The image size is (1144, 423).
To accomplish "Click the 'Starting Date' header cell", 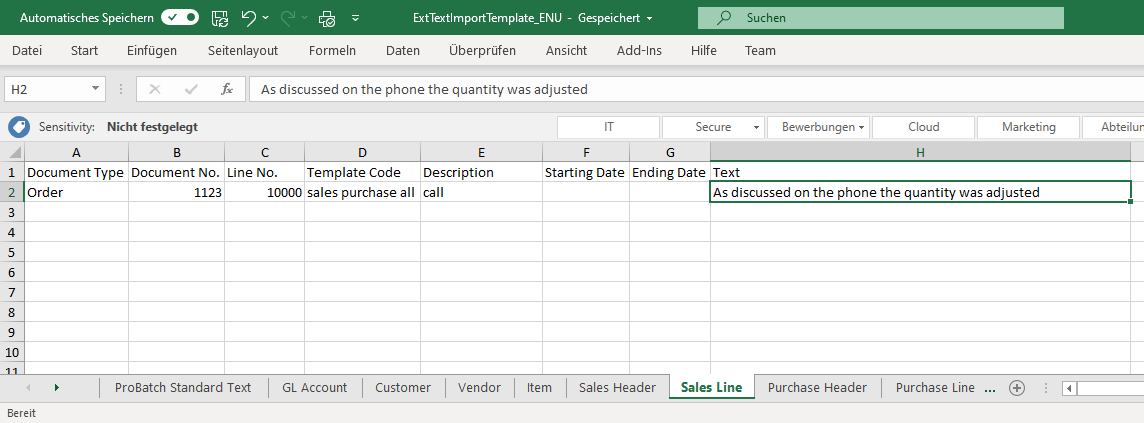I will [587, 173].
